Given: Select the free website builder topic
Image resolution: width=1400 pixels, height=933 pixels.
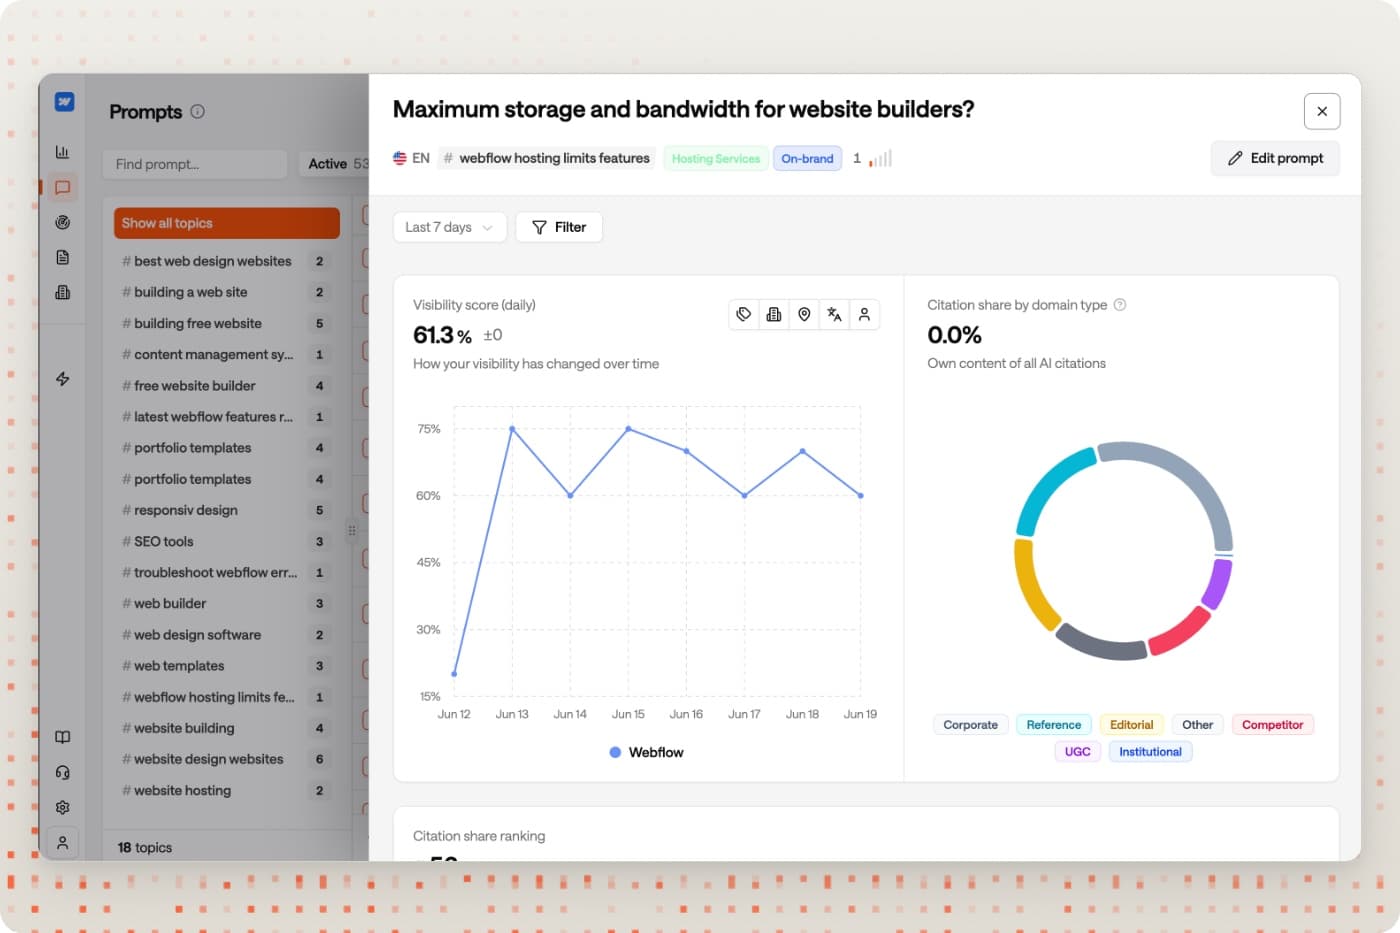Looking at the screenshot, I should click(x=227, y=385).
